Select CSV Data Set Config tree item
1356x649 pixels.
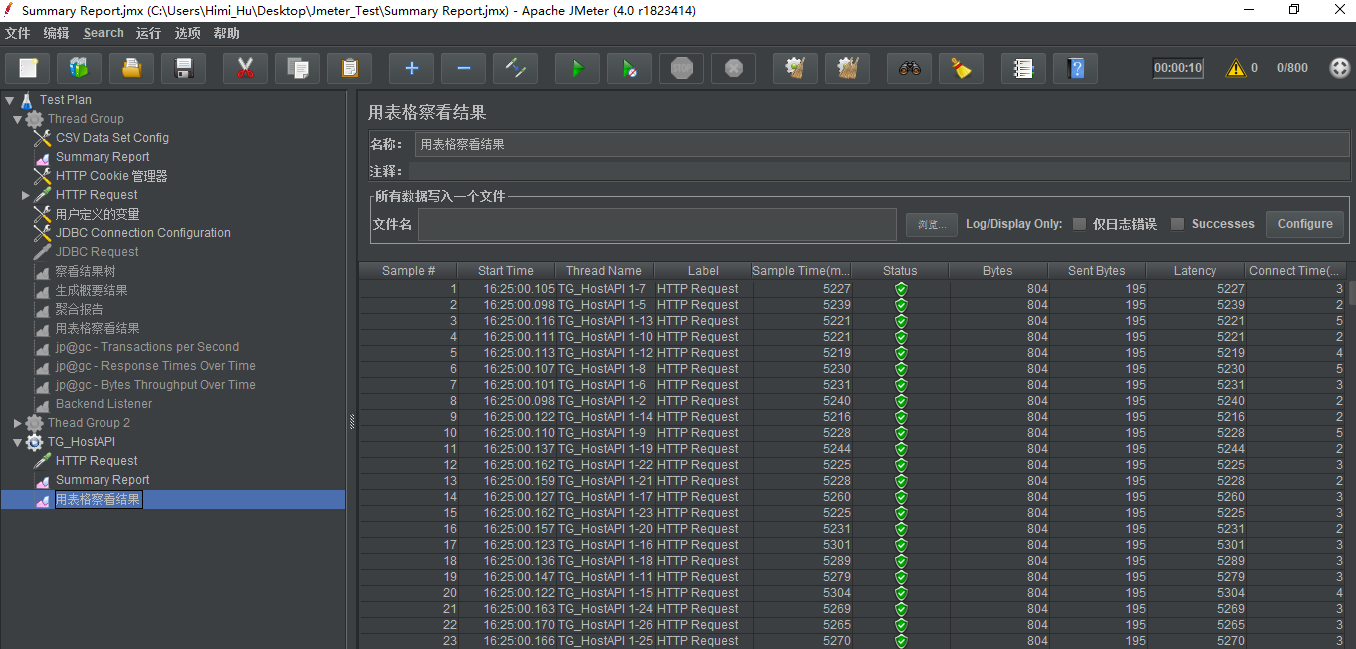pos(112,138)
